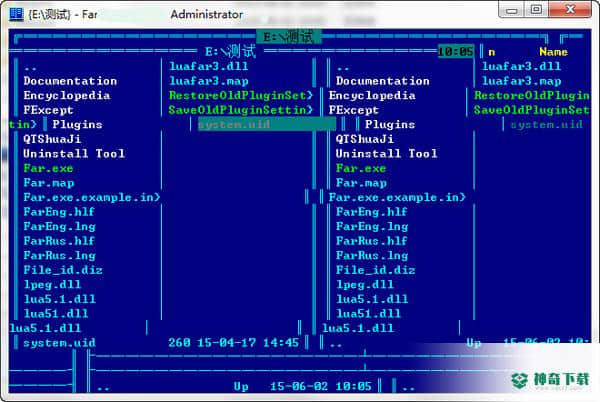Select QTShuaJi folder in the left panel
This screenshot has height=402, width=600.
[52, 139]
